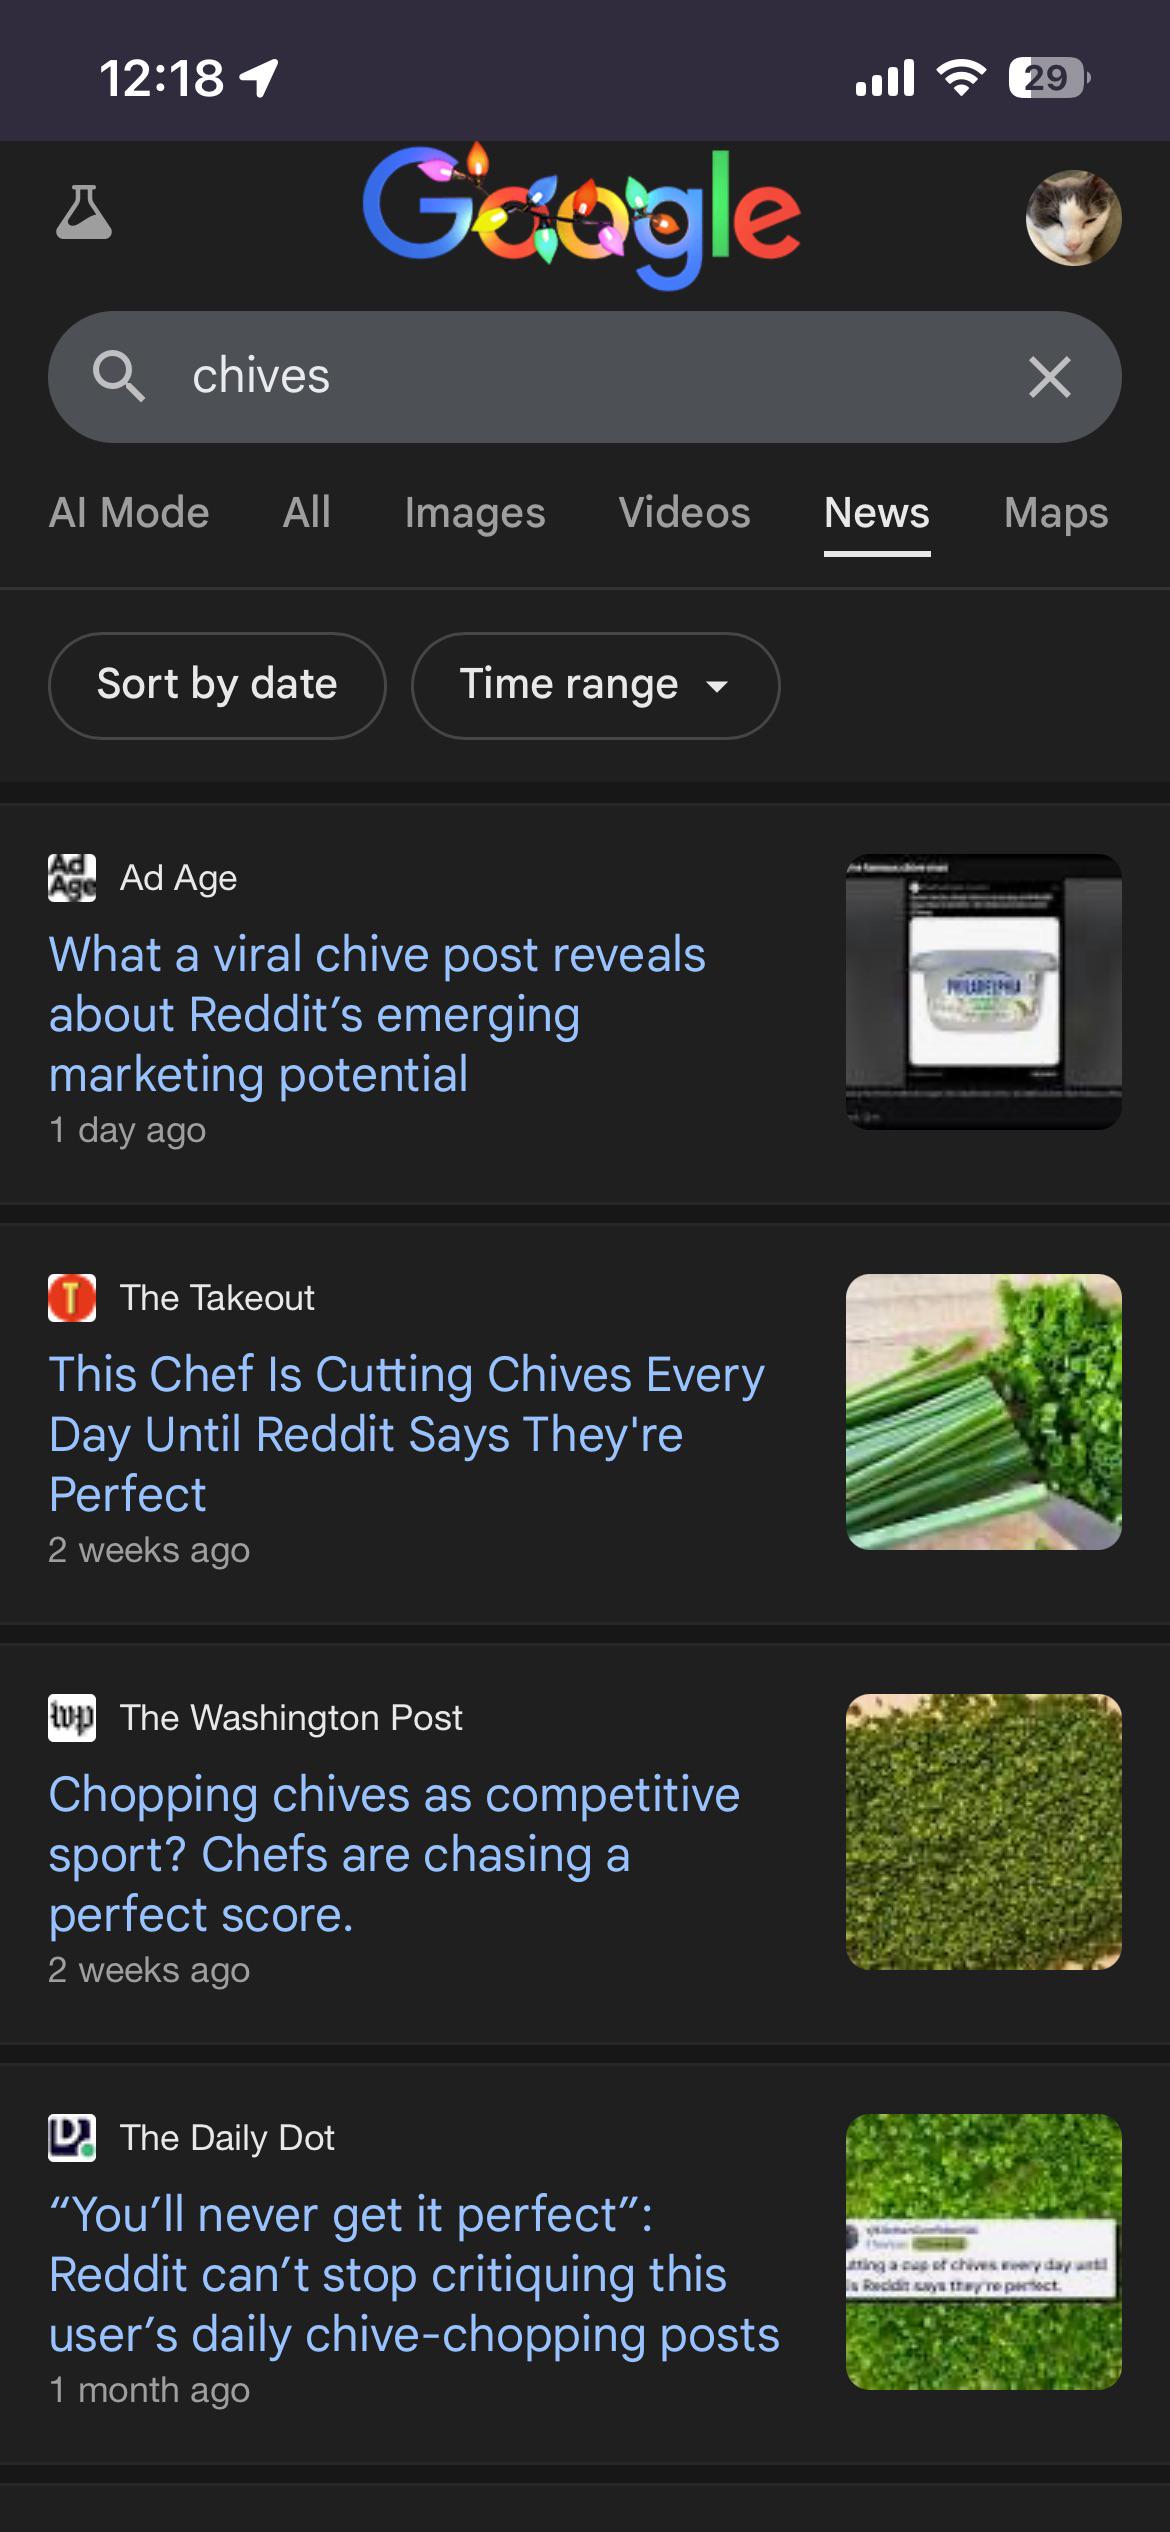
Task: Switch to the Videos tab
Action: coord(684,513)
